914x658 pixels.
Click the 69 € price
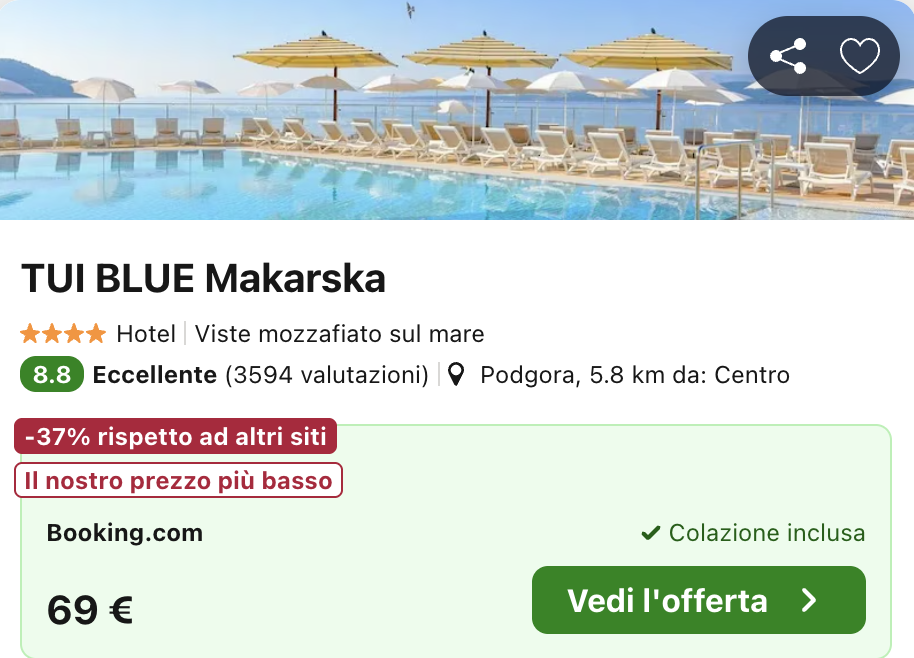90,610
